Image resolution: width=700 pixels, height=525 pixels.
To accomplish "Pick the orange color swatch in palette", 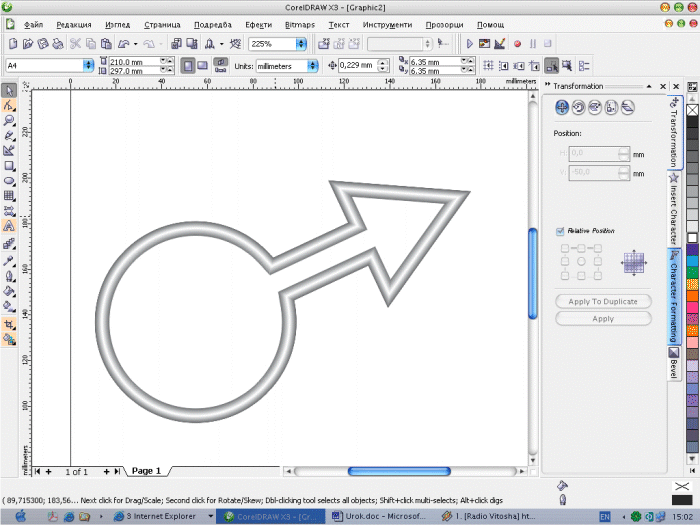I will 692,296.
